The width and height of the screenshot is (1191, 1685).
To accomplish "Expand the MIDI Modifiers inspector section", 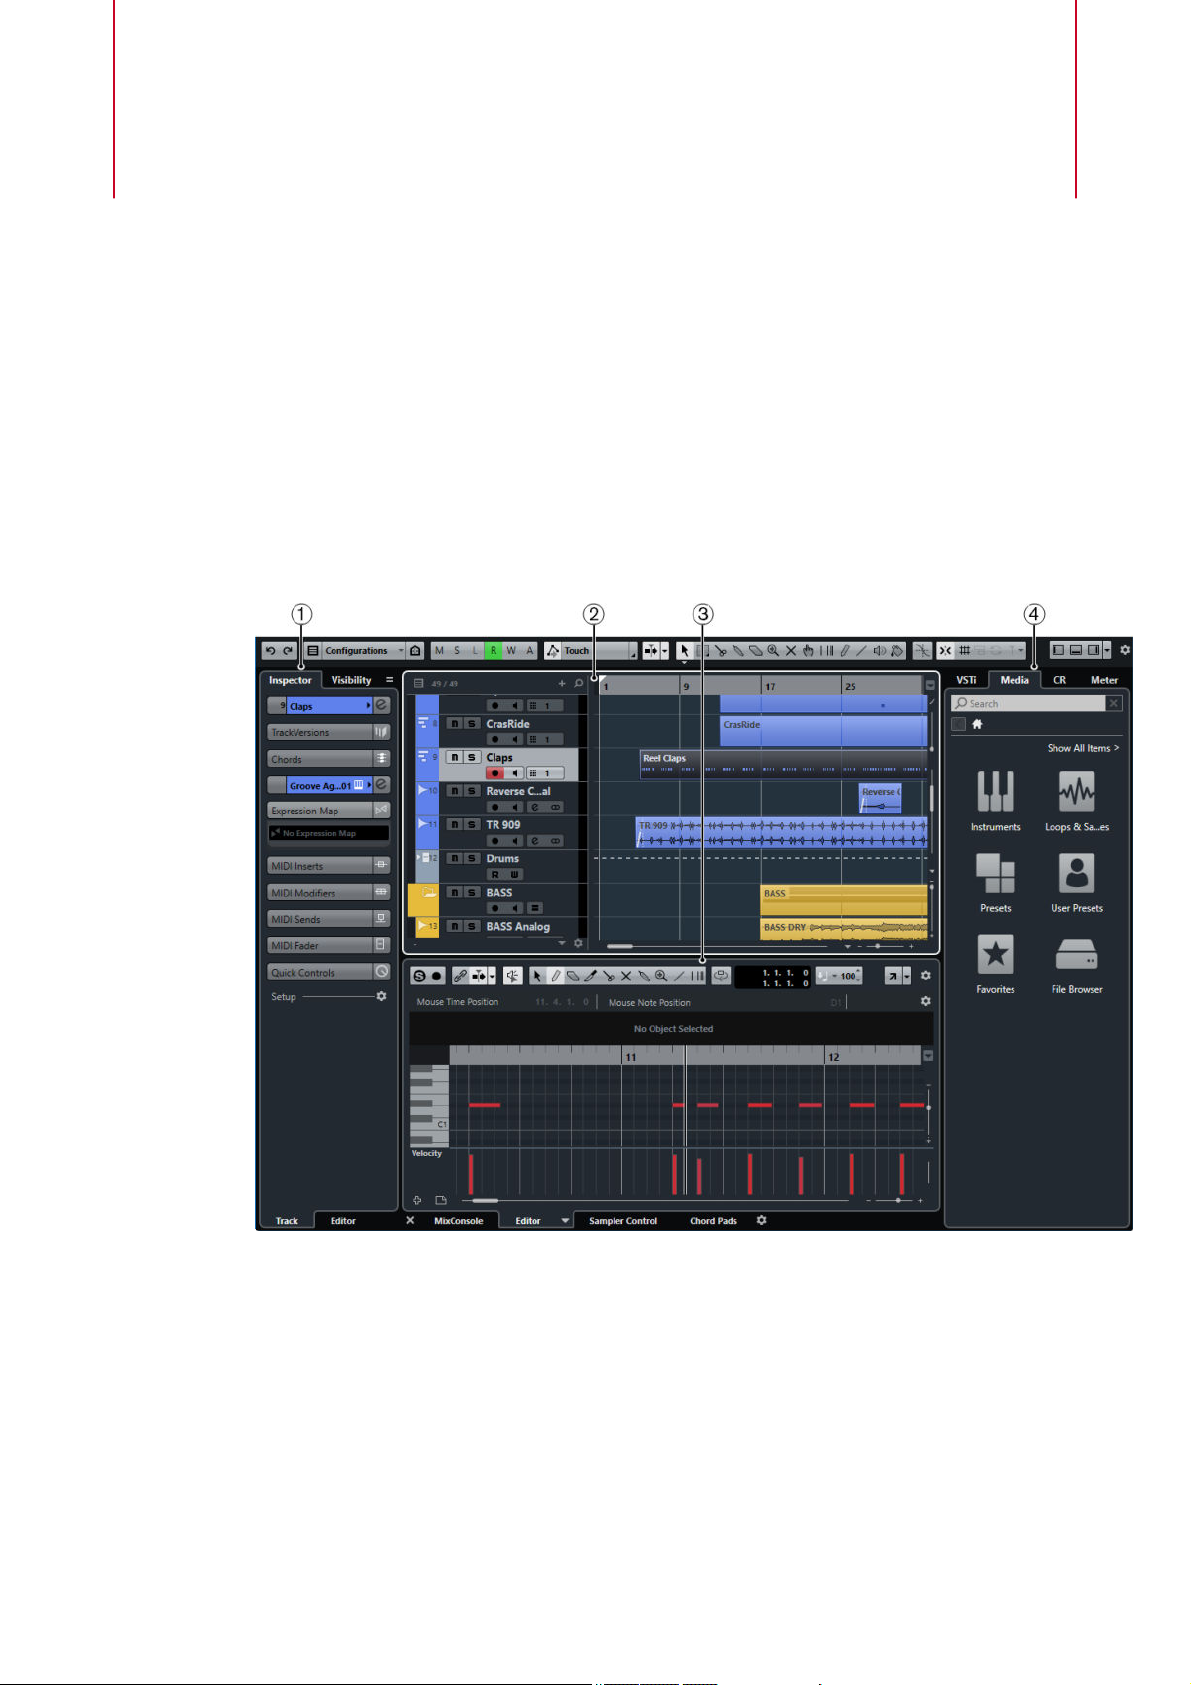I will pyautogui.click(x=329, y=893).
